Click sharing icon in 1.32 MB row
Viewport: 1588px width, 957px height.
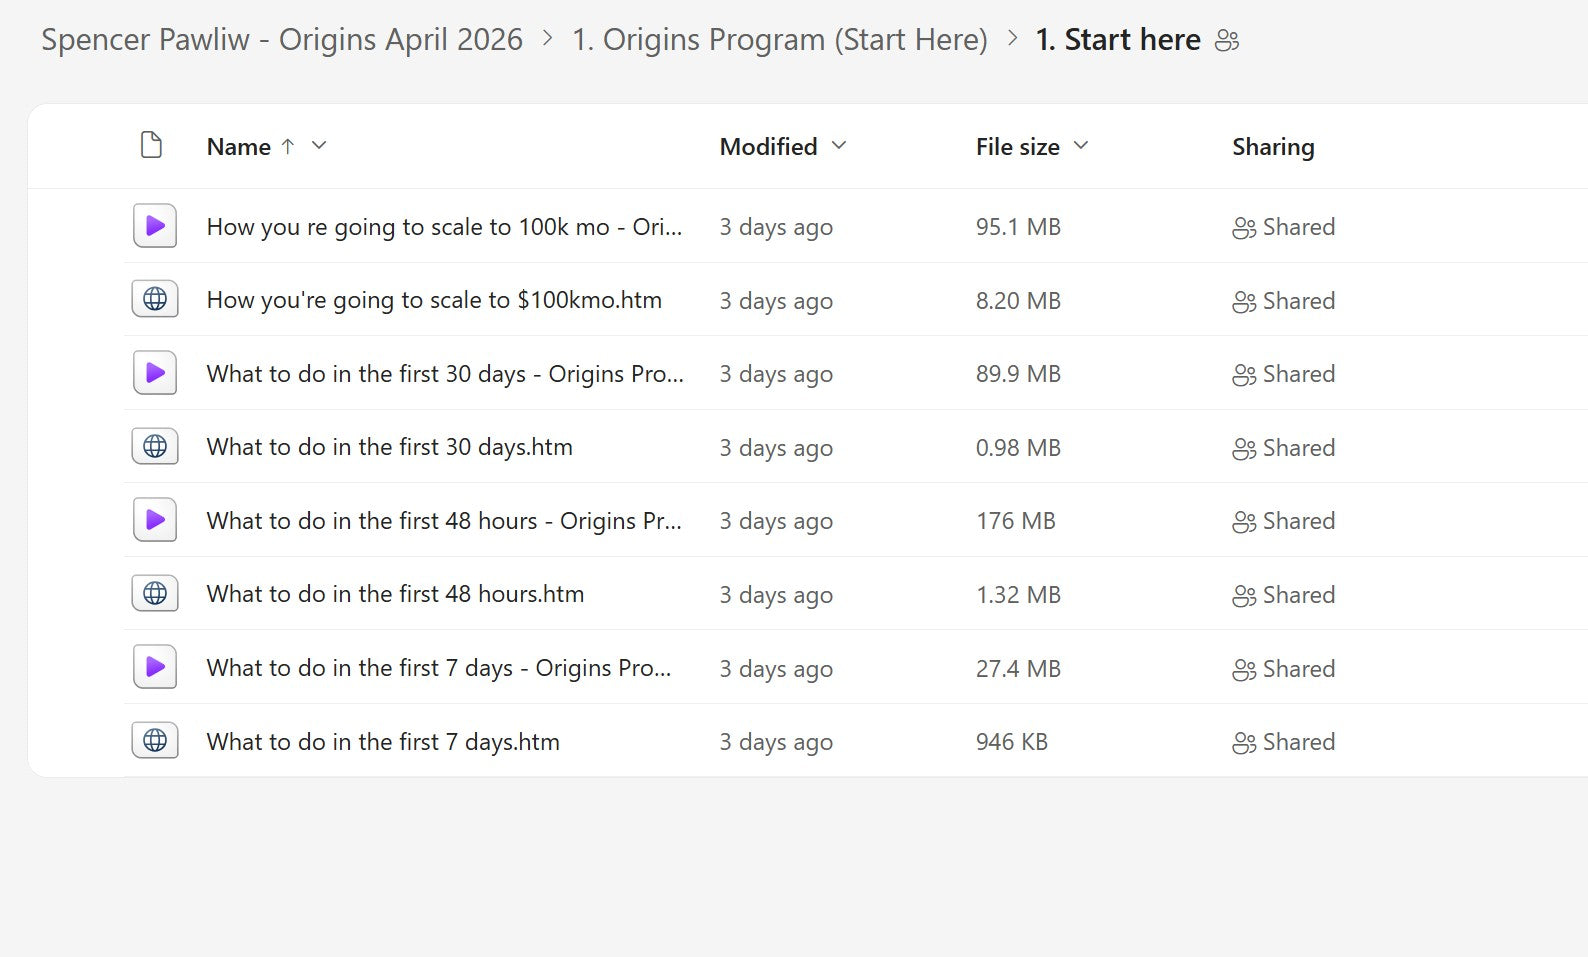point(1244,596)
